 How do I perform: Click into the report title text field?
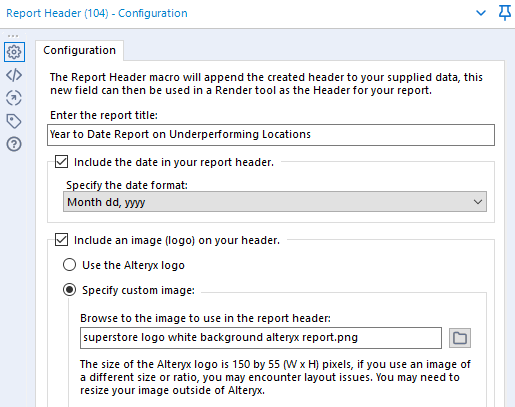tap(271, 135)
